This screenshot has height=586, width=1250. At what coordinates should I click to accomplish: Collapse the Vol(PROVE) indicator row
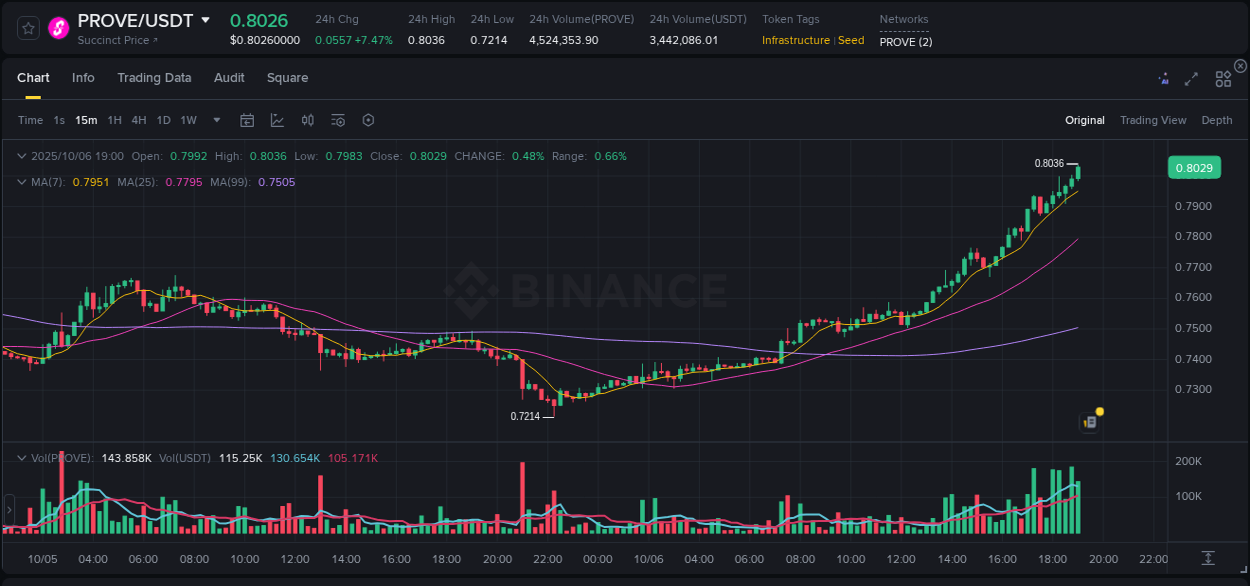point(22,457)
